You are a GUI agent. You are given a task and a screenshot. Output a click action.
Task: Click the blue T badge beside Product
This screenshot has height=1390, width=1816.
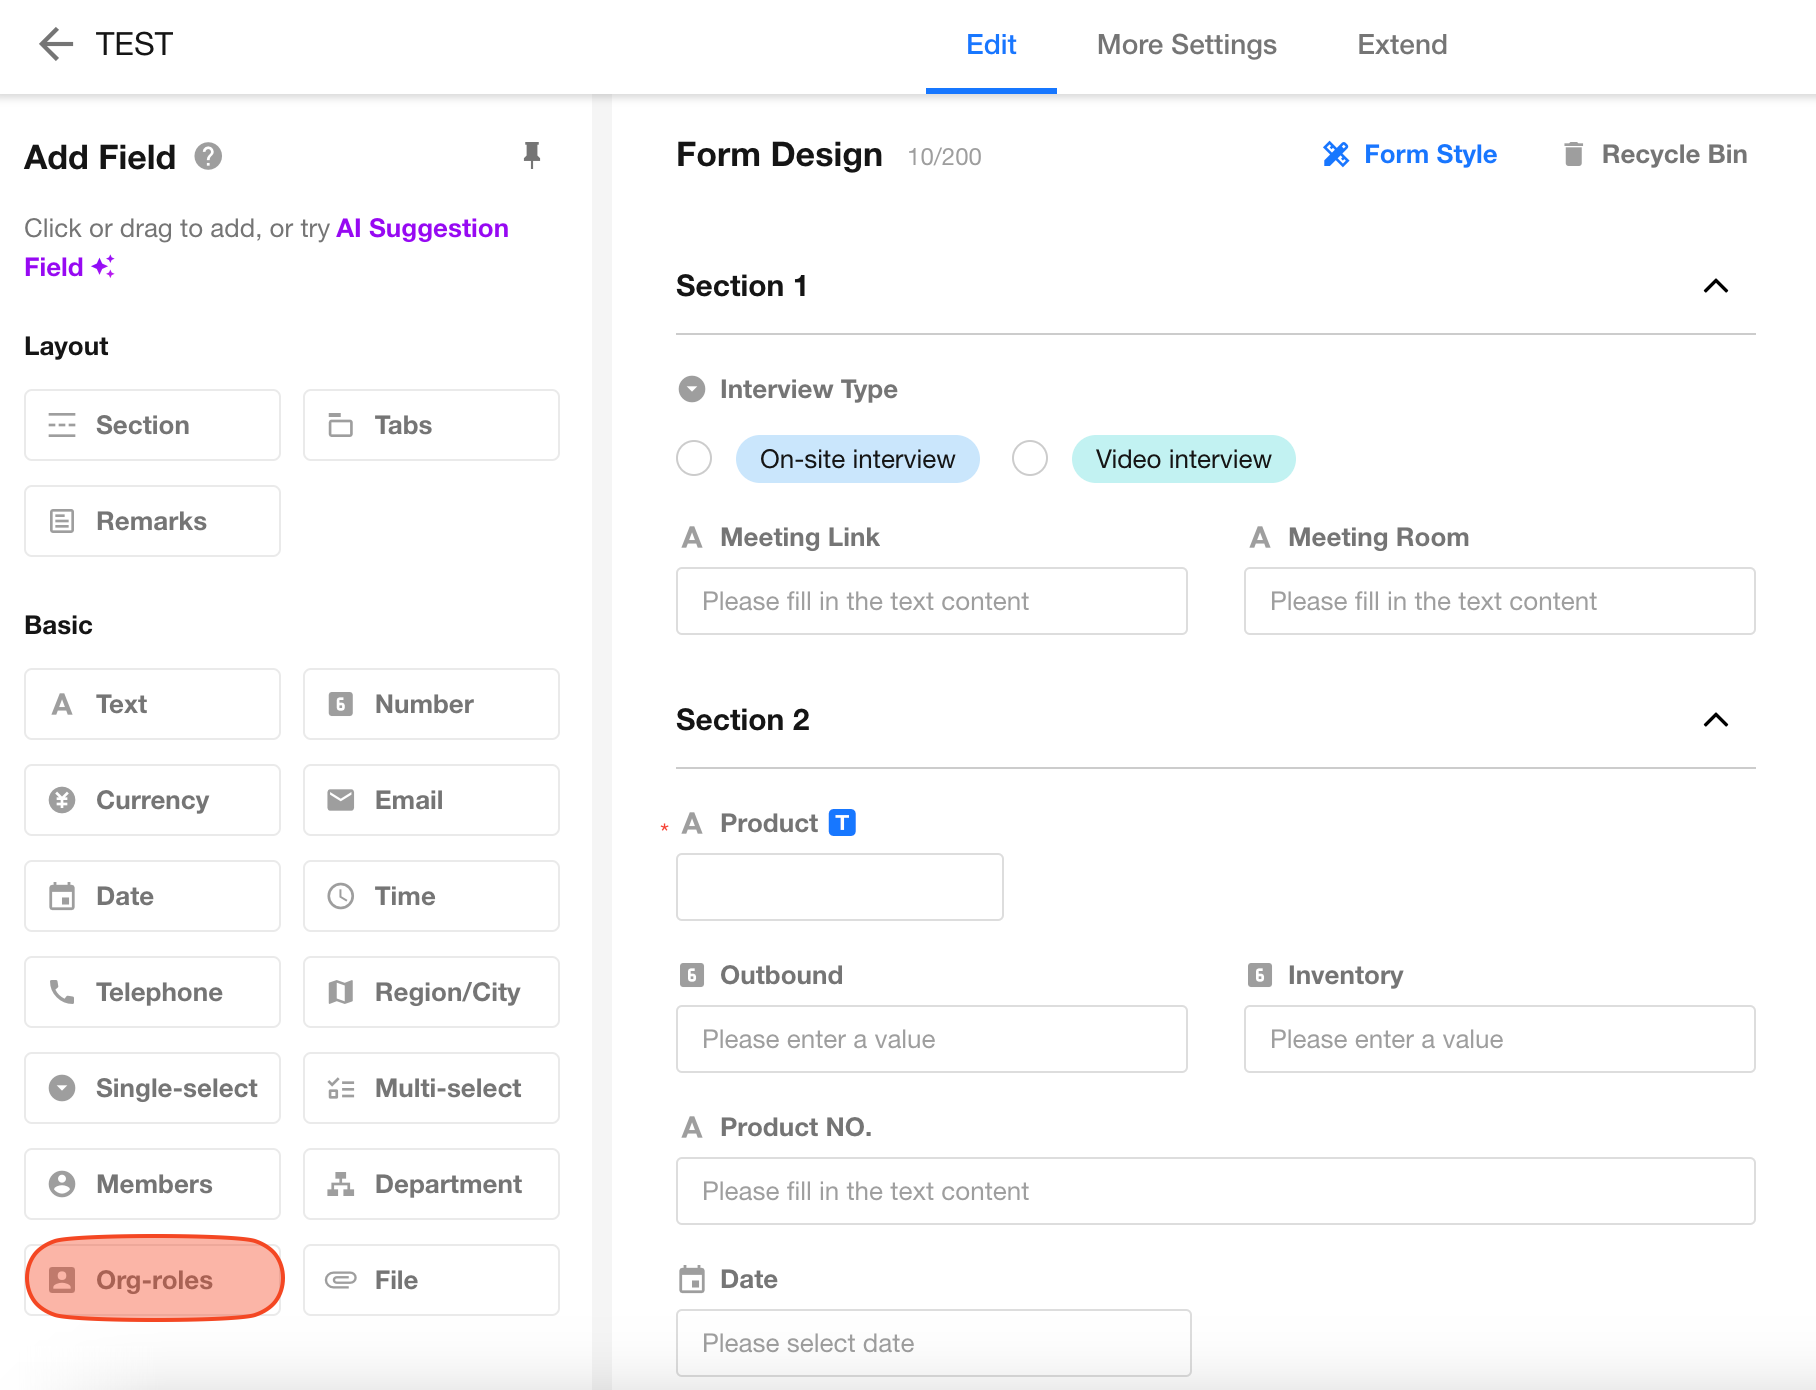coord(843,823)
